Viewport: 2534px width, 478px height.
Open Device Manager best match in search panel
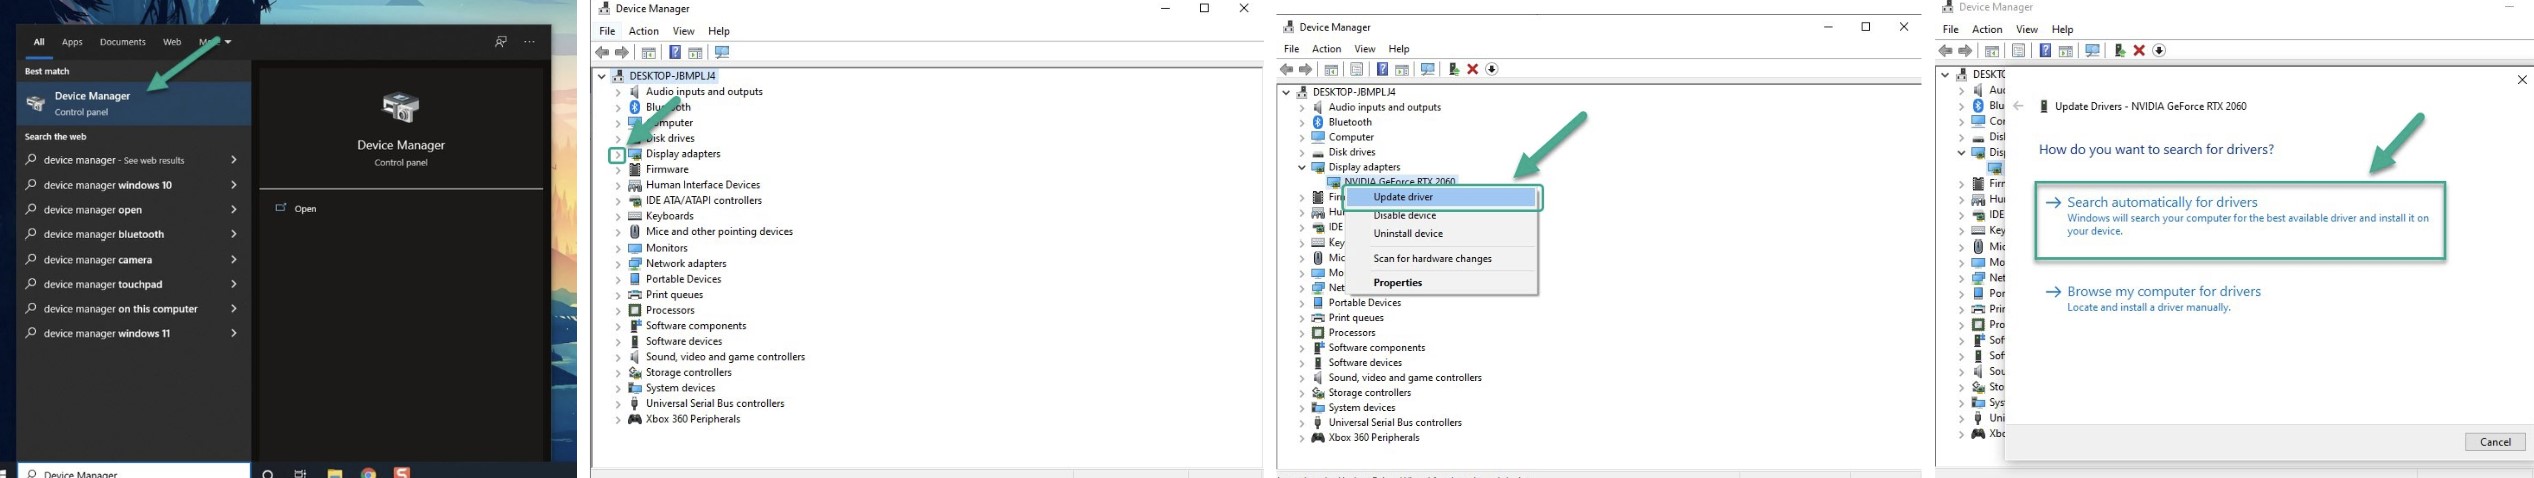[133, 104]
